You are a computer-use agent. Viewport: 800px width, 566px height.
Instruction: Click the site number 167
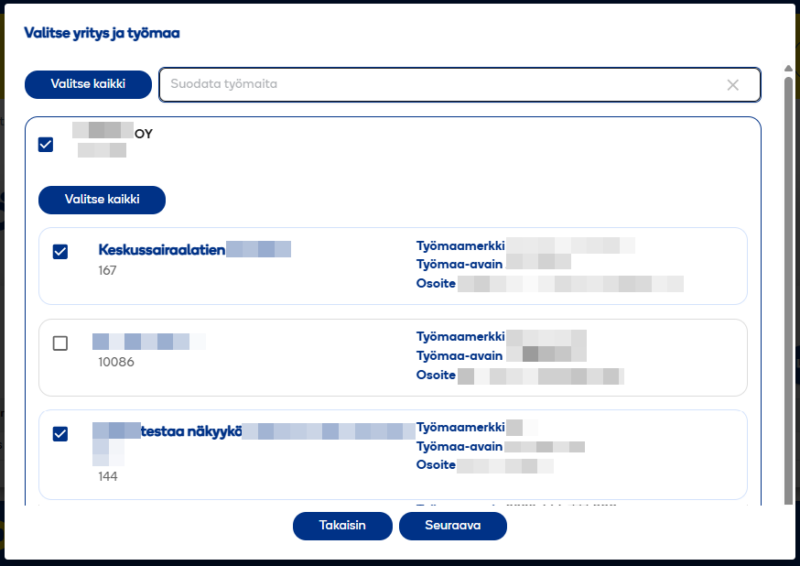[x=108, y=271]
